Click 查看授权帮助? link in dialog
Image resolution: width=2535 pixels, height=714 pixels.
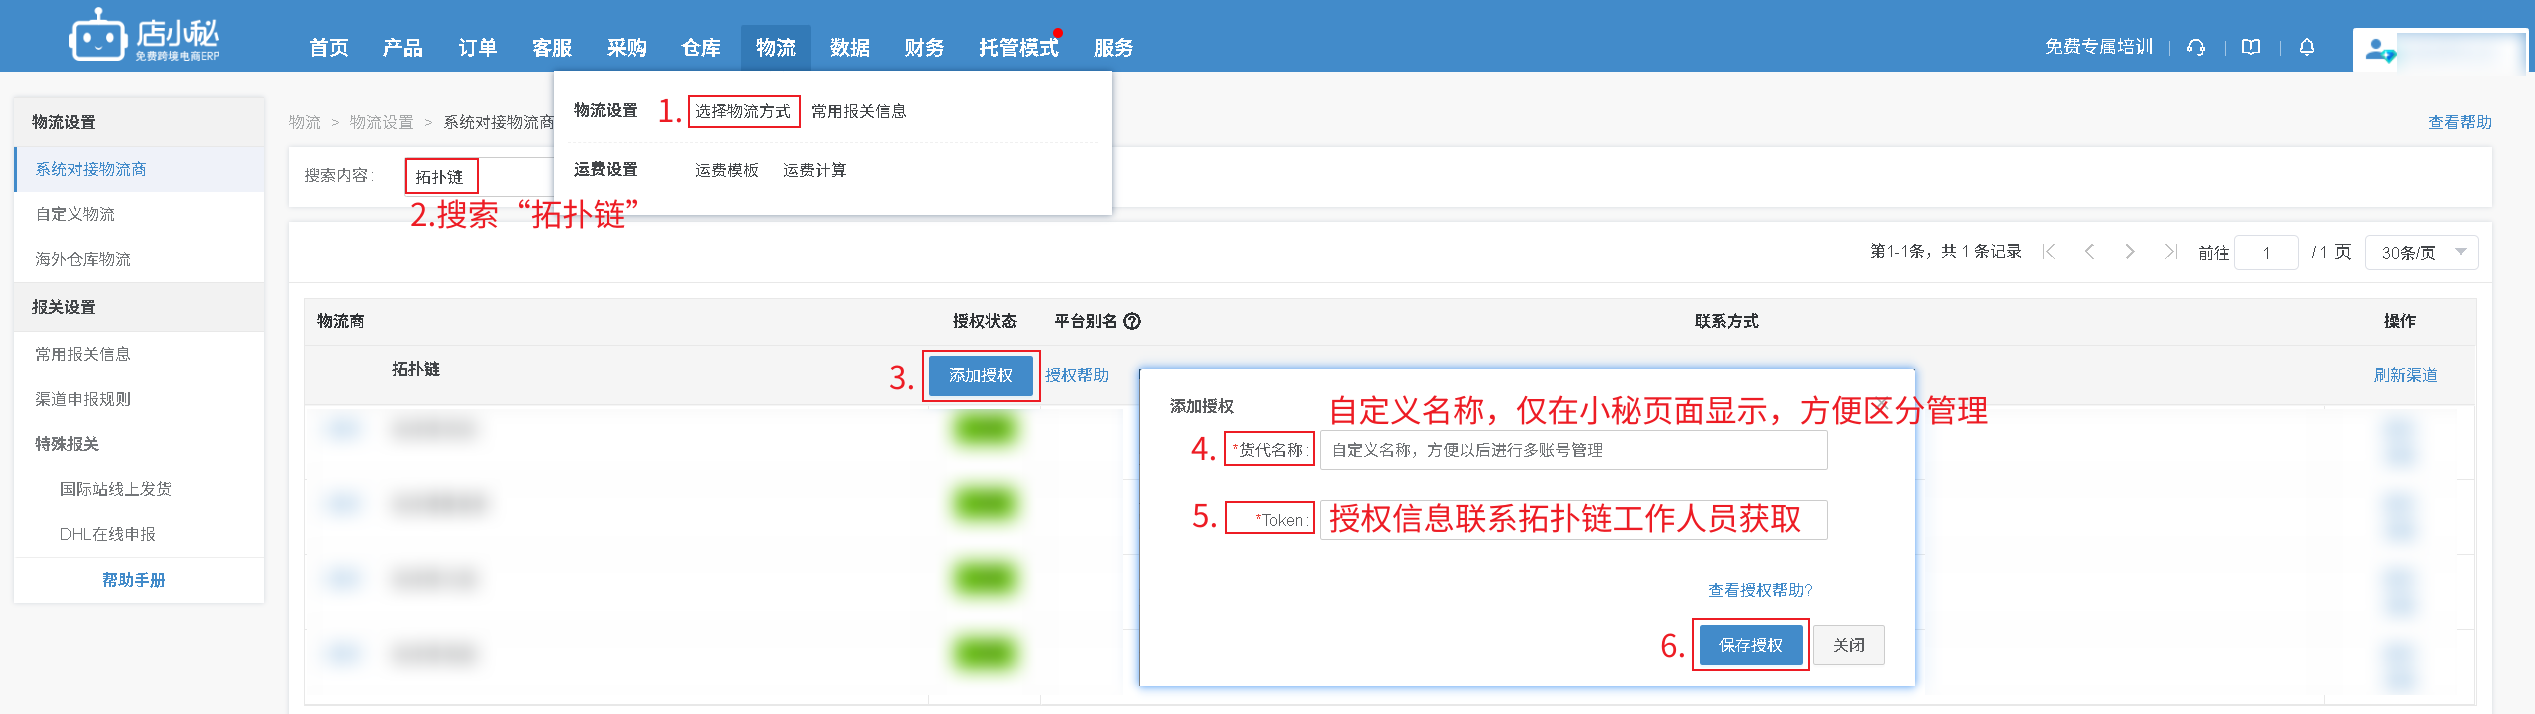click(1760, 590)
